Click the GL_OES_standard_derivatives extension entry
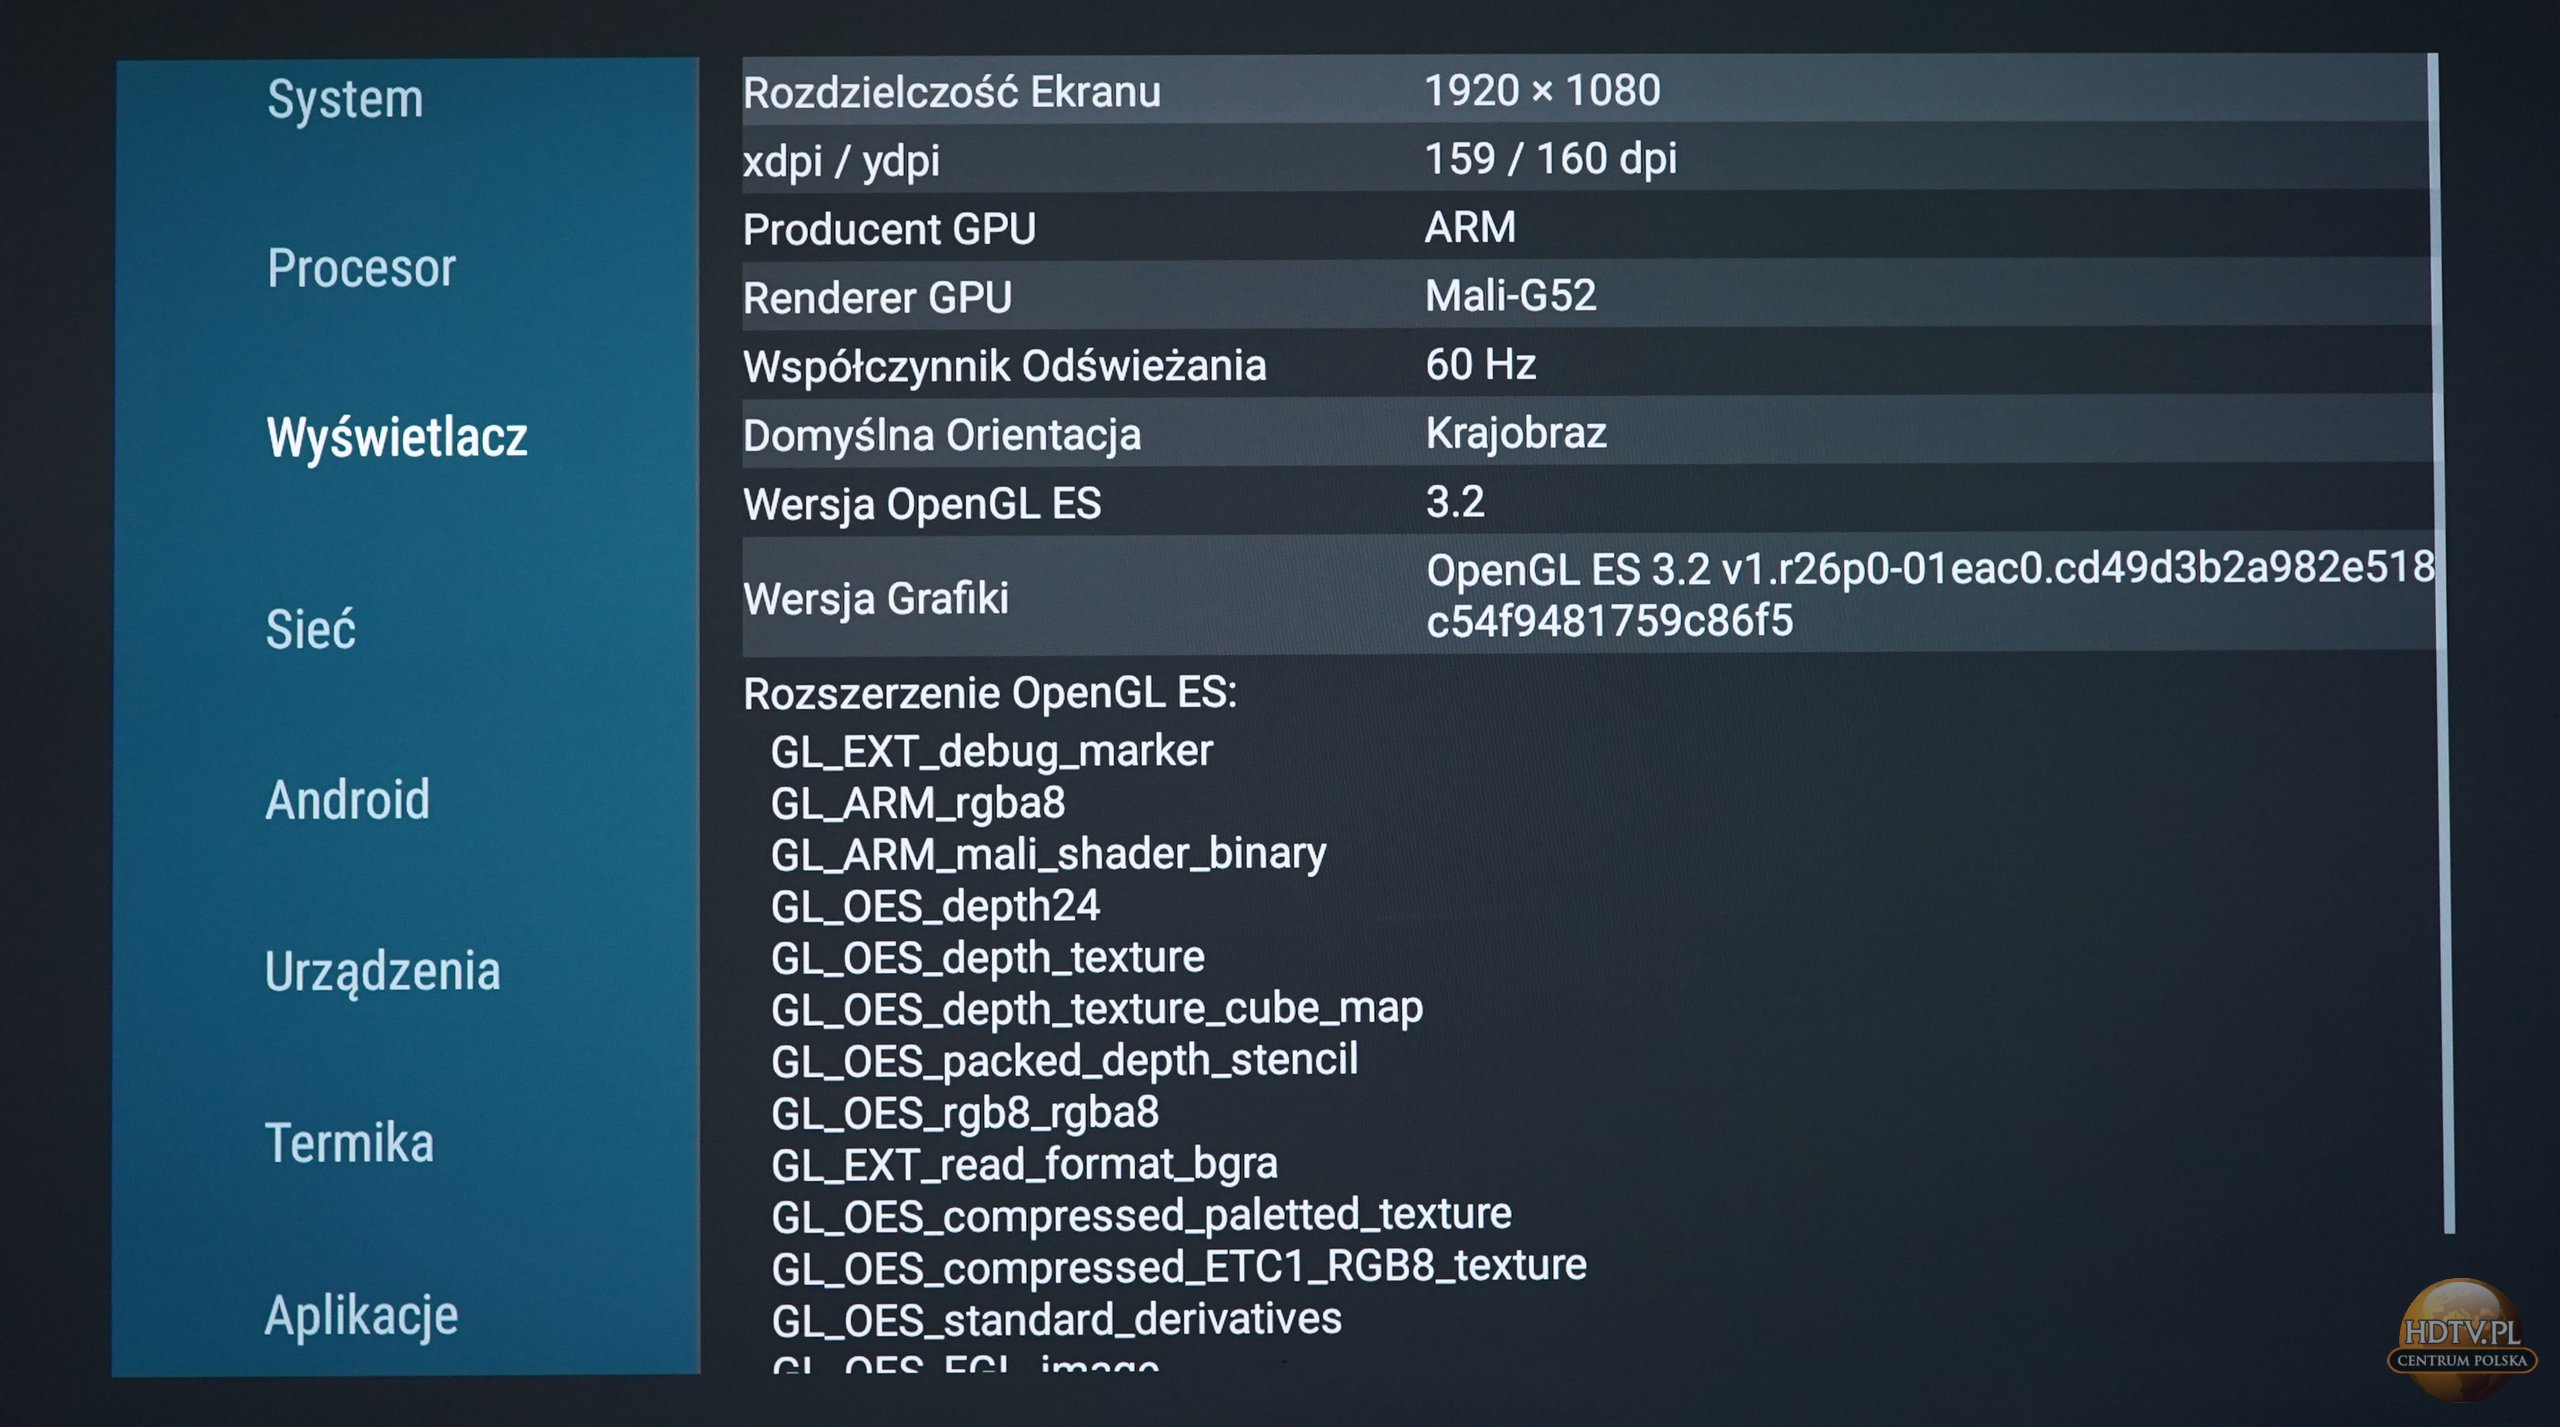The width and height of the screenshot is (2560, 1427). click(1056, 1319)
